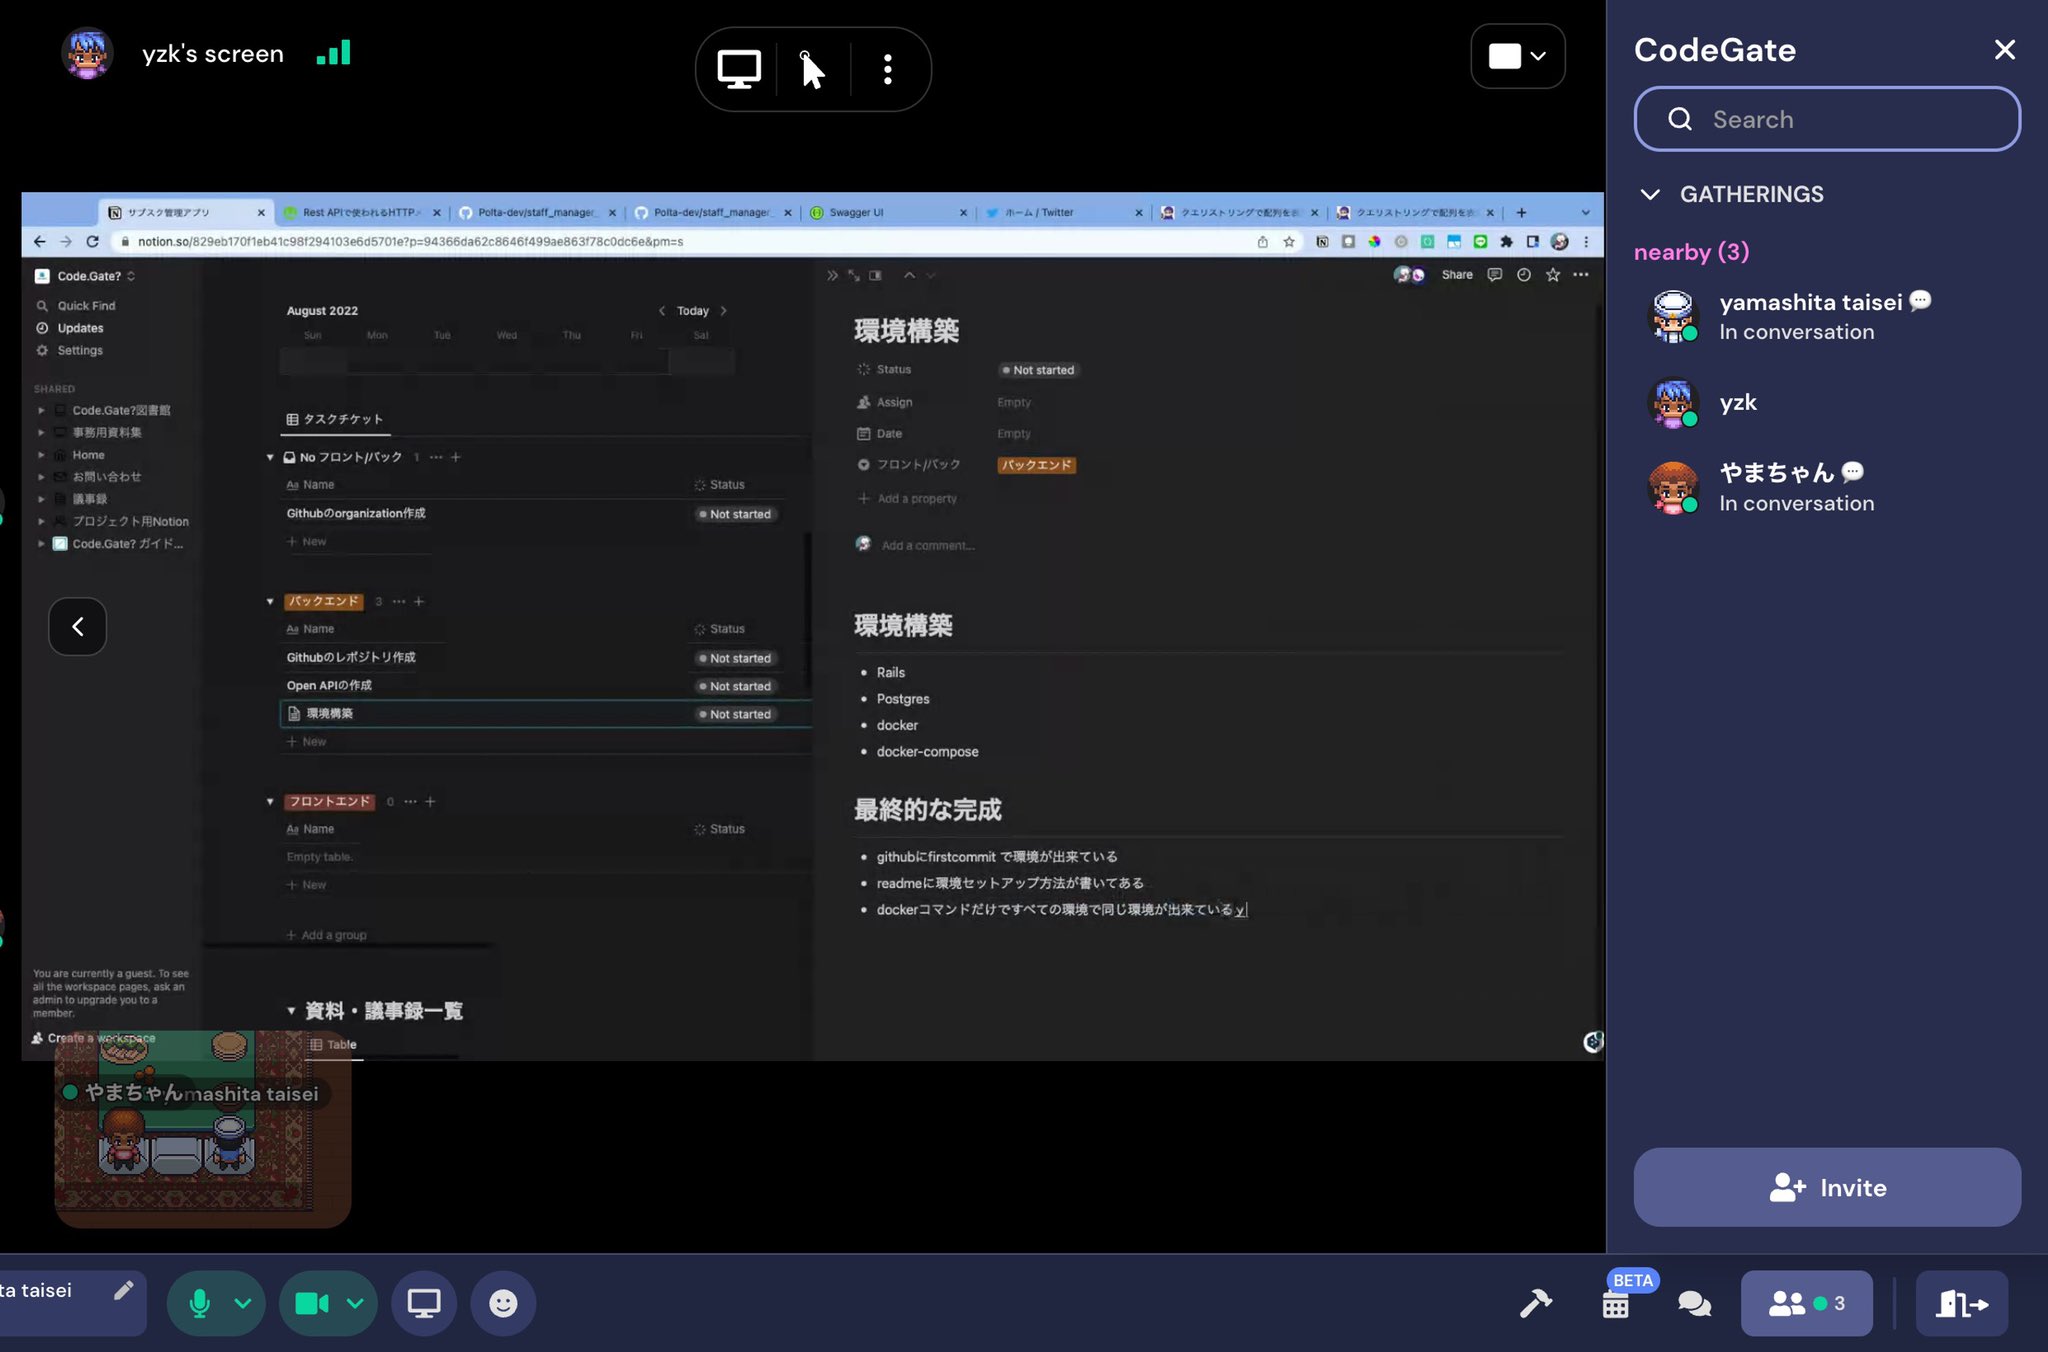This screenshot has height=1352, width=2048.
Task: Open the view layout dropdown
Action: 1517,56
